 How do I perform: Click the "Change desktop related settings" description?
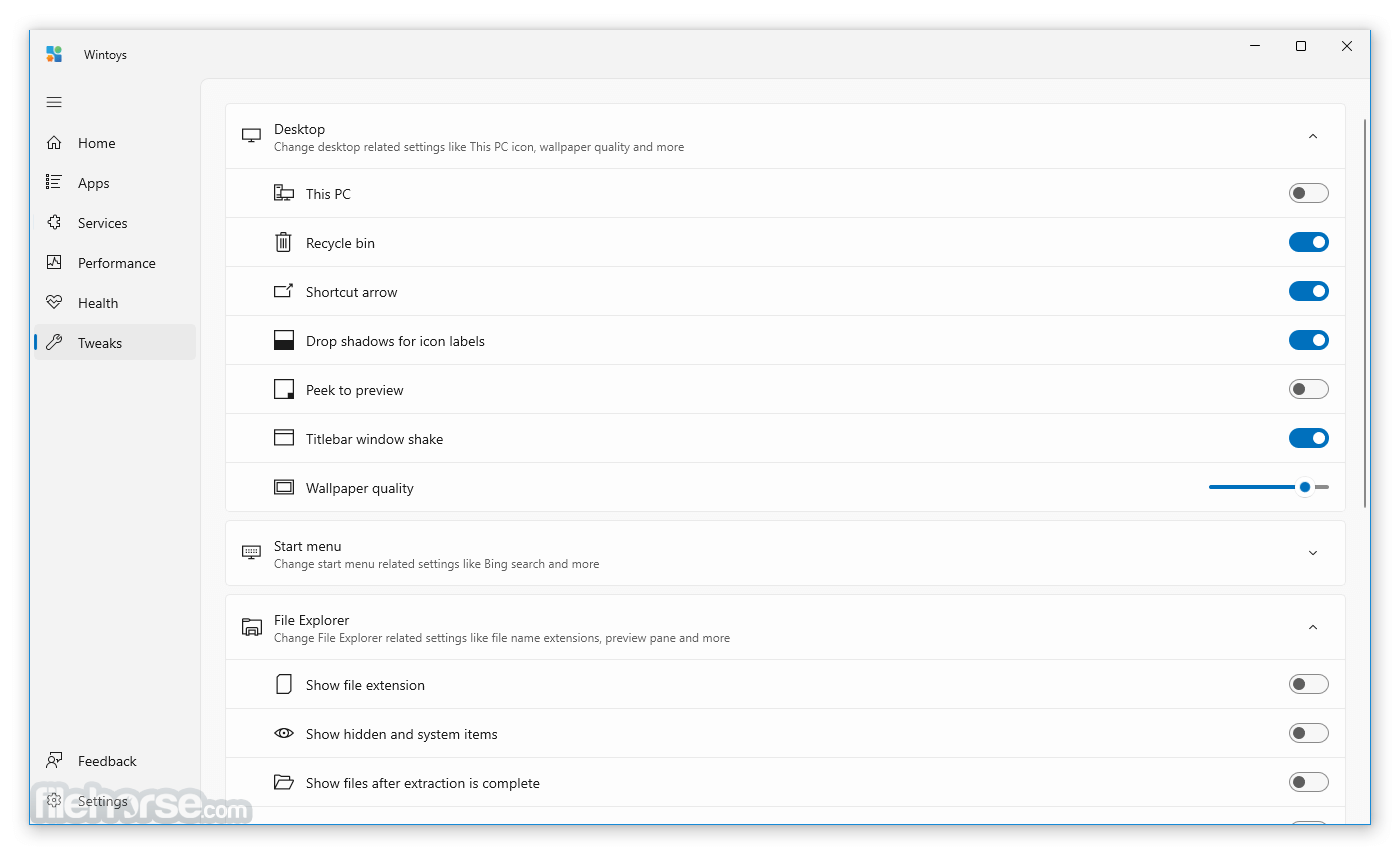click(x=479, y=147)
